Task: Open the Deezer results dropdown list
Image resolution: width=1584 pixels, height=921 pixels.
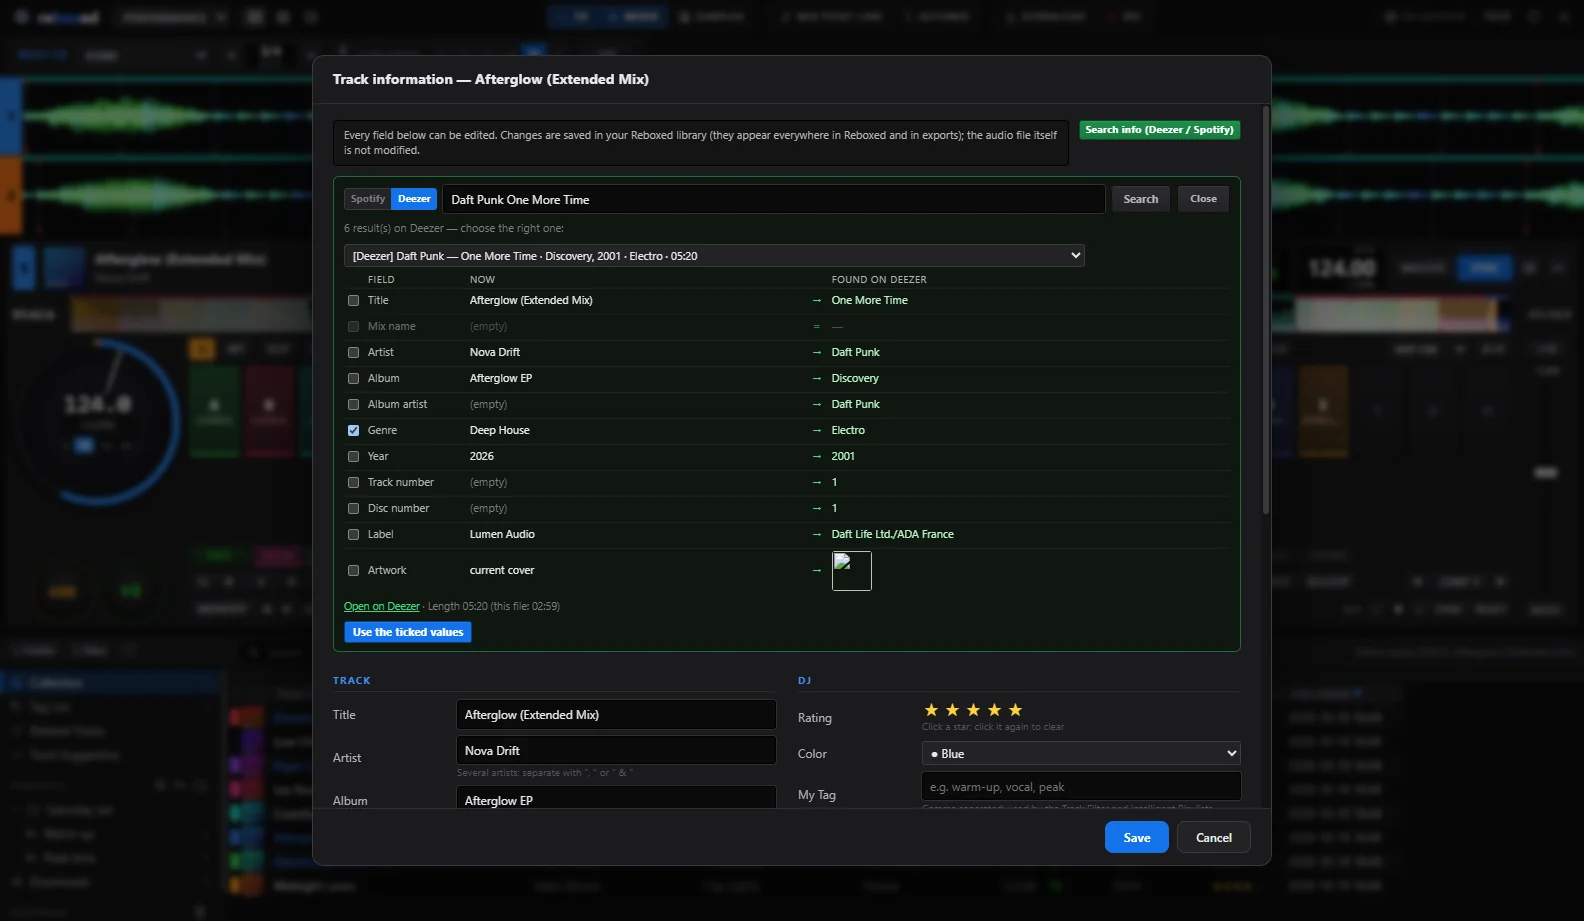Action: click(x=714, y=256)
